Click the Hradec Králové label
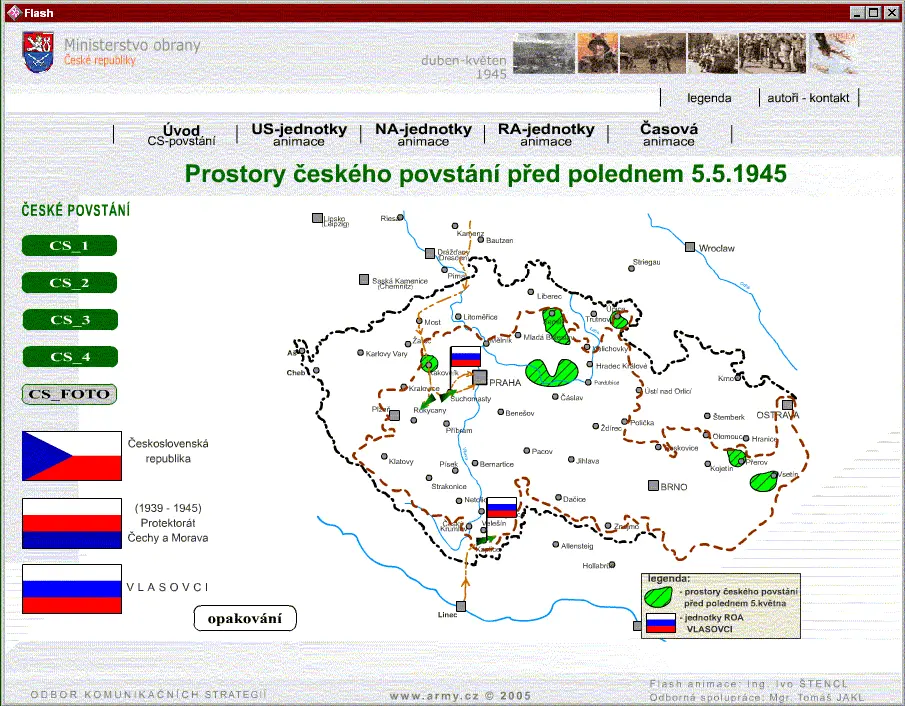Screen dimensions: 905x706 coord(622,366)
